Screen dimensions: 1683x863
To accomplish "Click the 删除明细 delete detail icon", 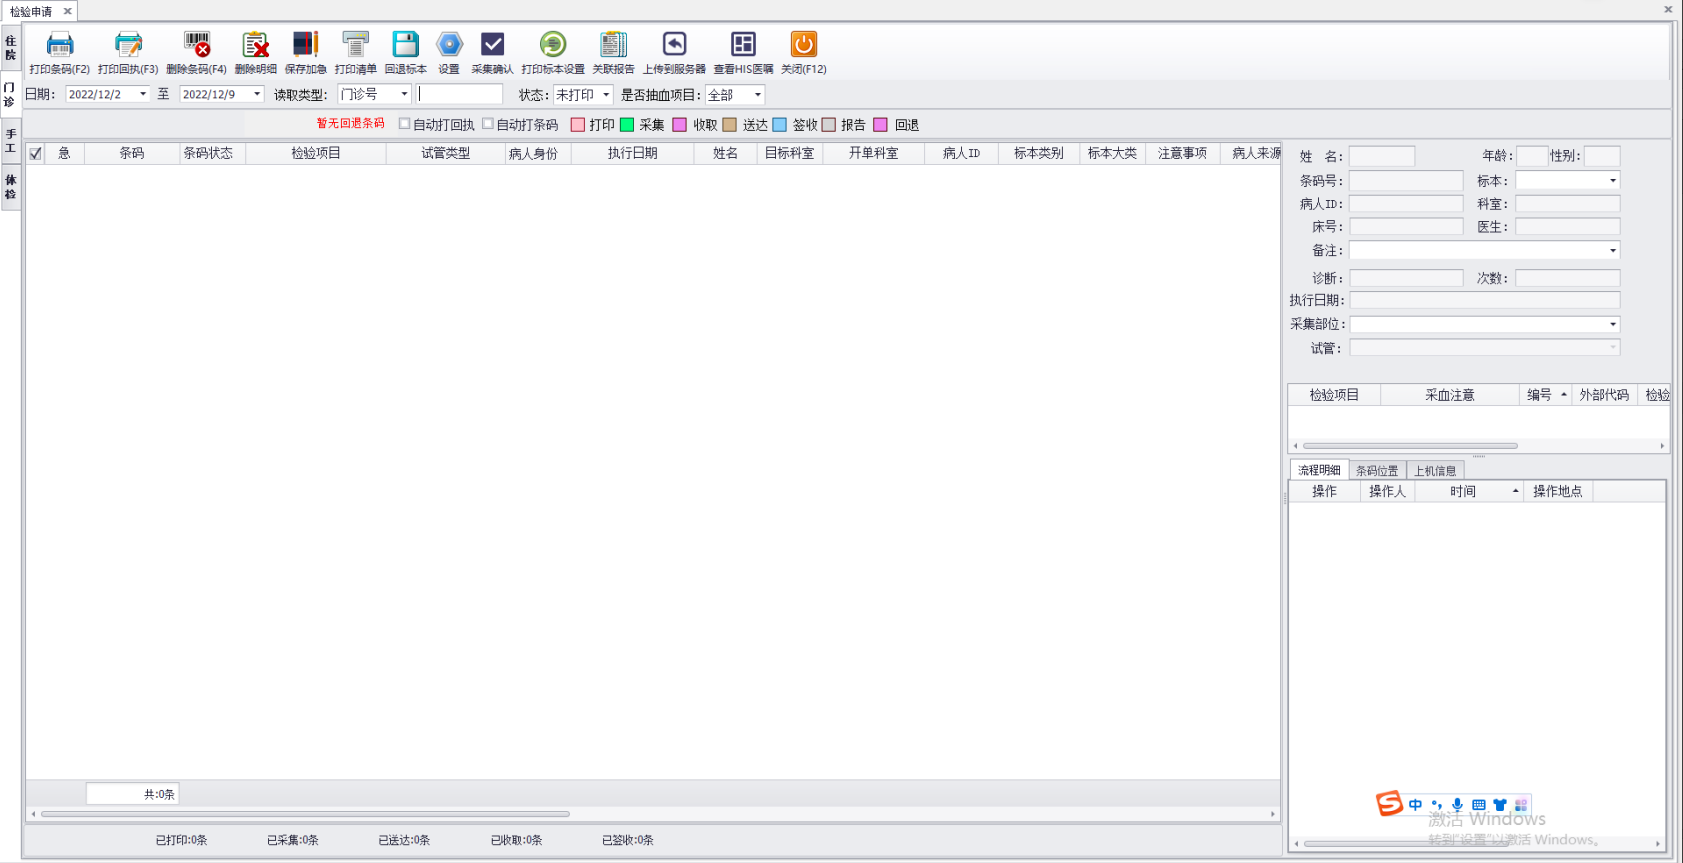I will click(x=256, y=45).
